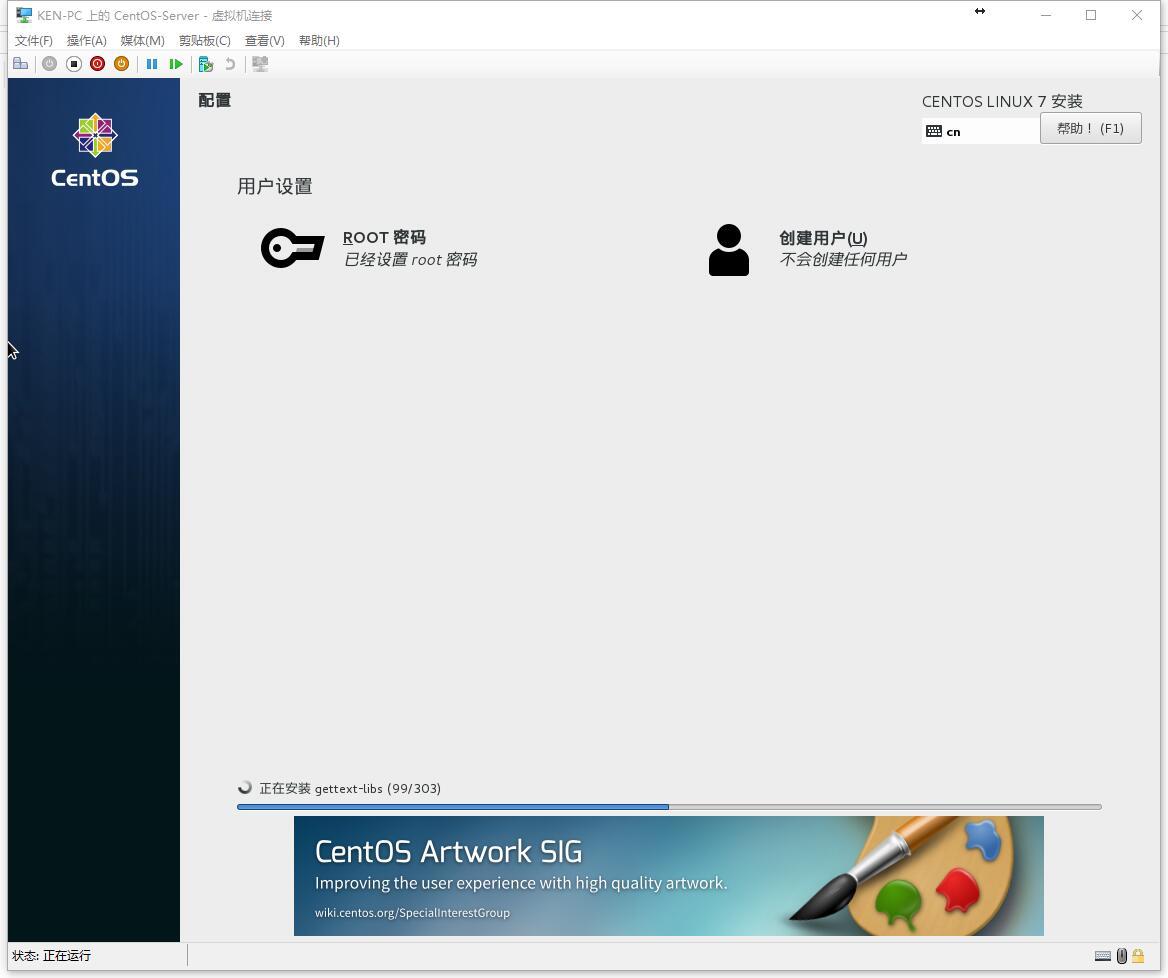Click the grey Start power icon
The image size is (1168, 978).
tap(49, 64)
